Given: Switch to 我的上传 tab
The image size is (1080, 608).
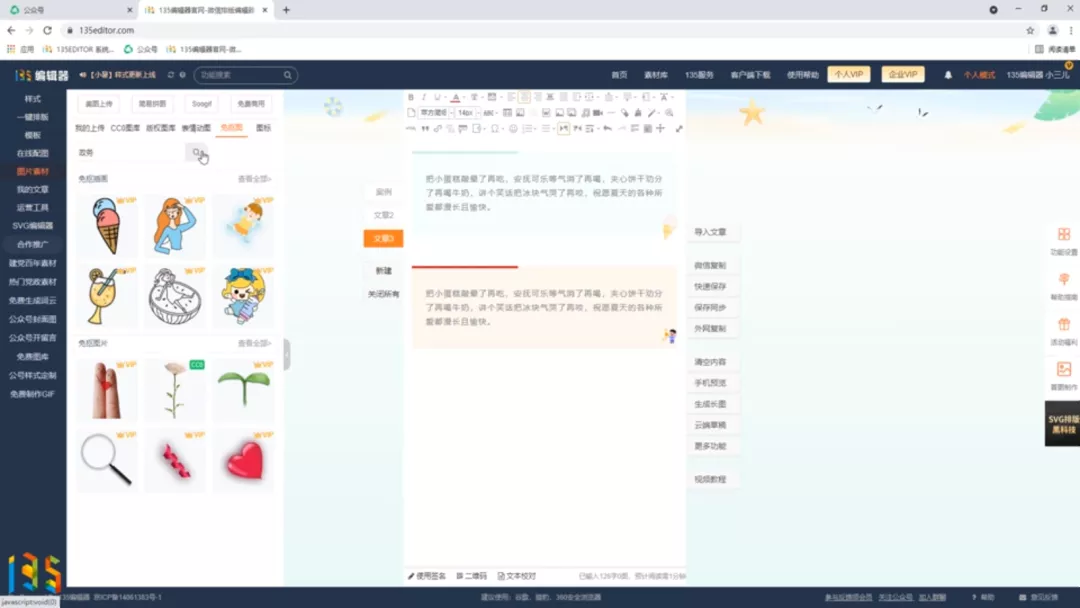Looking at the screenshot, I should [90, 128].
